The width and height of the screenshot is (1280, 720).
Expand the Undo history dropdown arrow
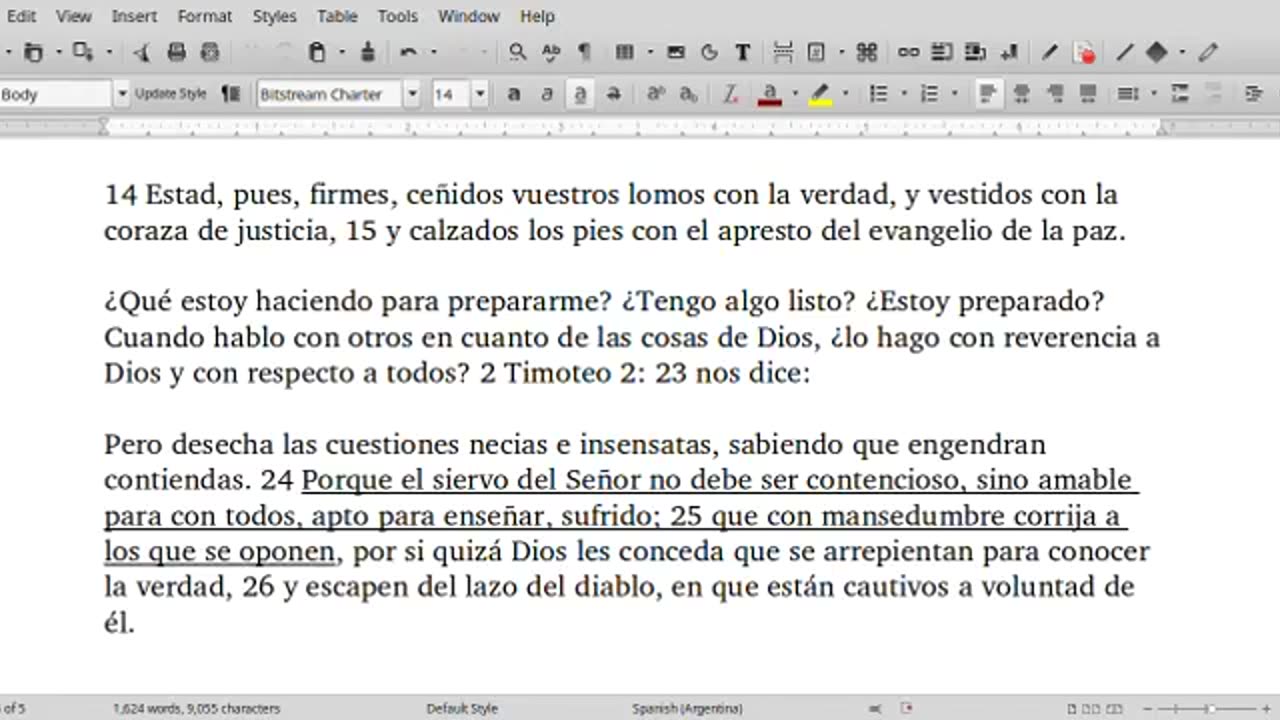tap(433, 53)
